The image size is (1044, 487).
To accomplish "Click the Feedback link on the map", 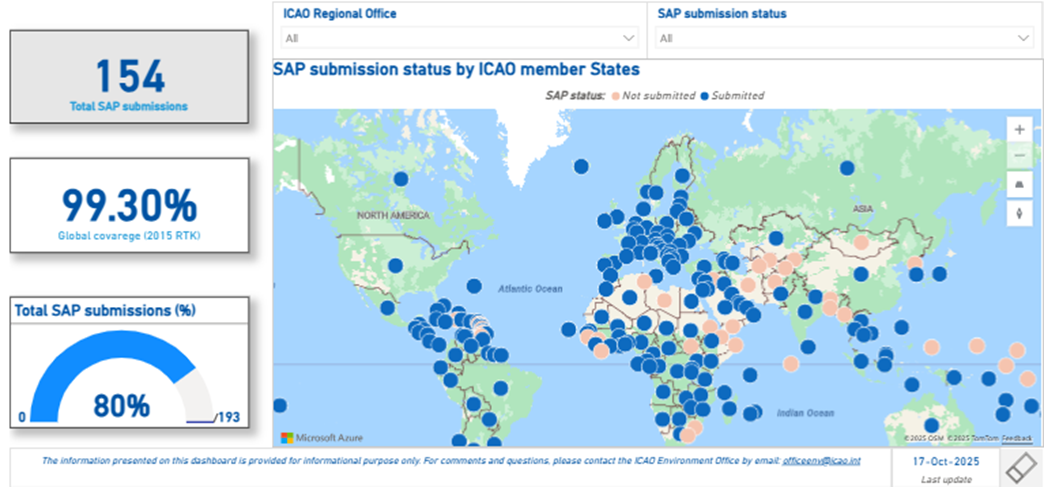I will [1017, 439].
